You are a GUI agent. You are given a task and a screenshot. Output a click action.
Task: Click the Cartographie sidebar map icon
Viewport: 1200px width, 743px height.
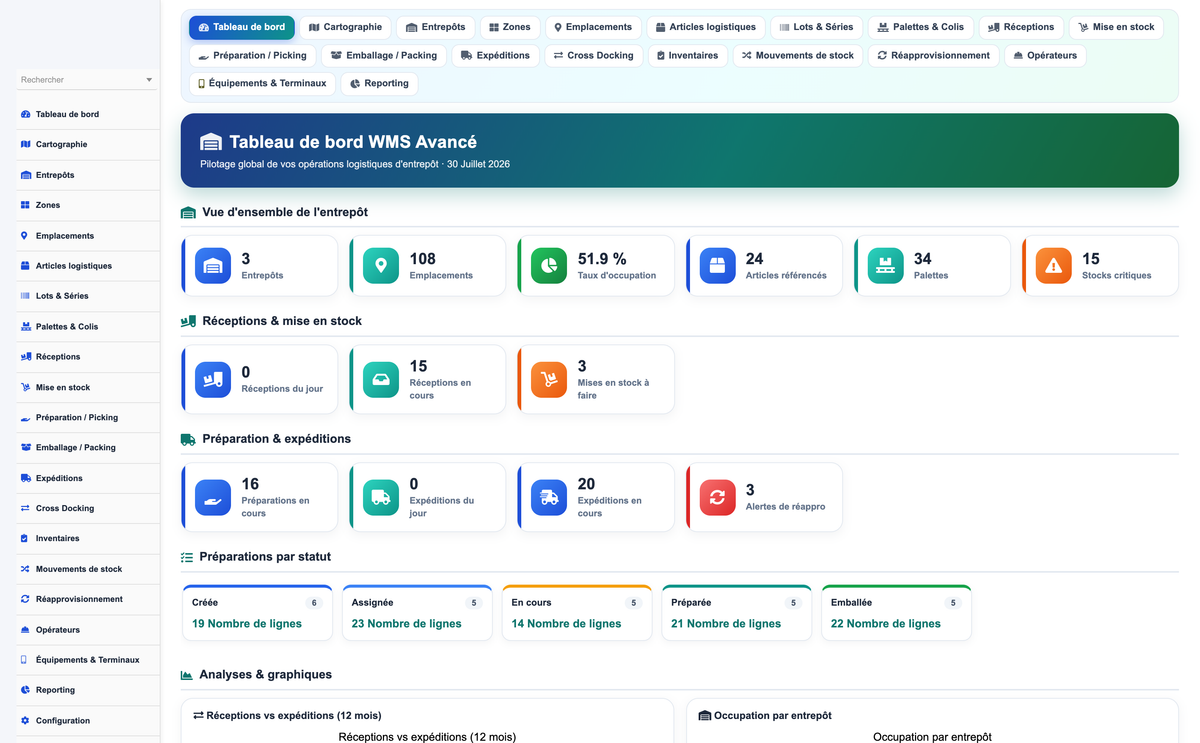[x=25, y=144]
